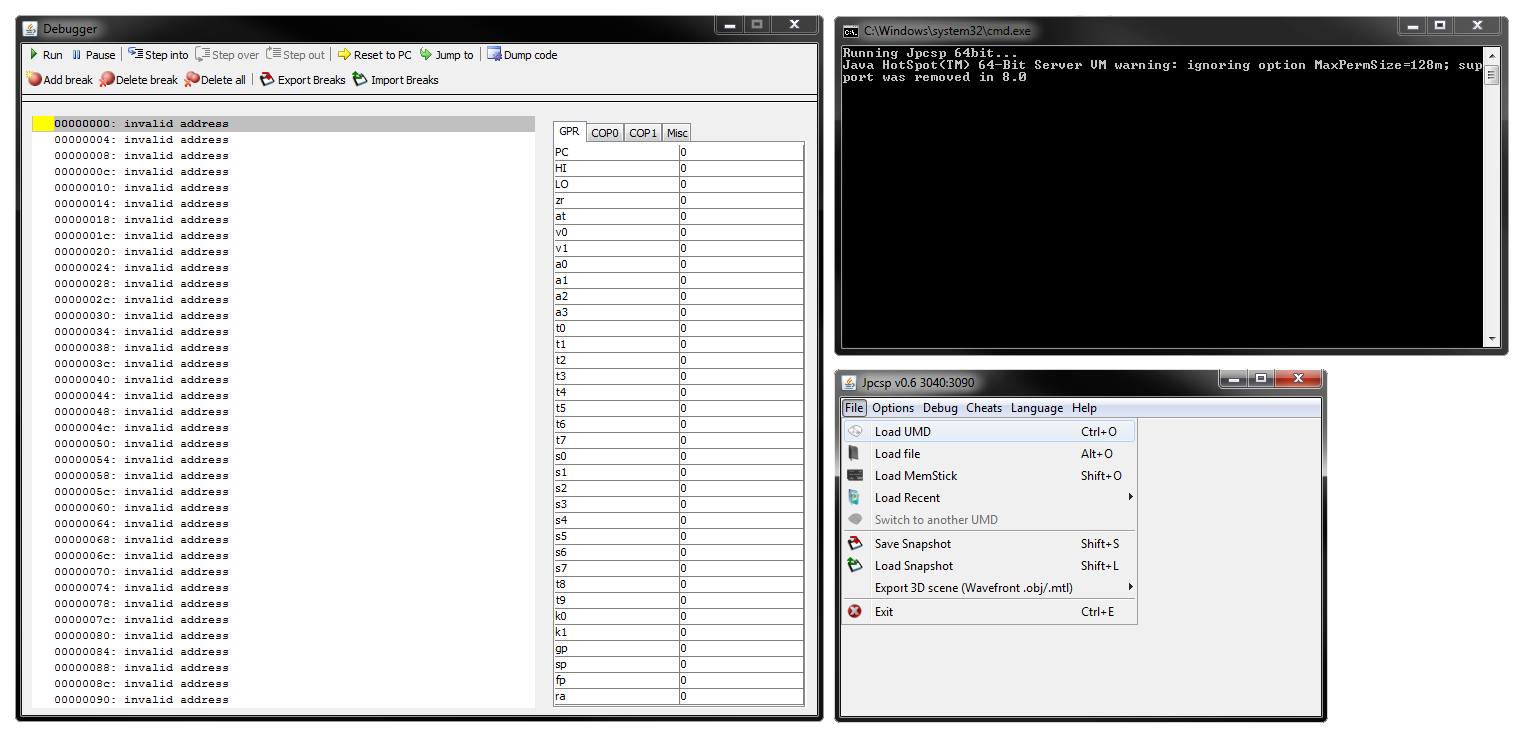Viewport: 1539px width, 741px height.
Task: Click the Java icon in Debugger title bar
Action: [30, 29]
